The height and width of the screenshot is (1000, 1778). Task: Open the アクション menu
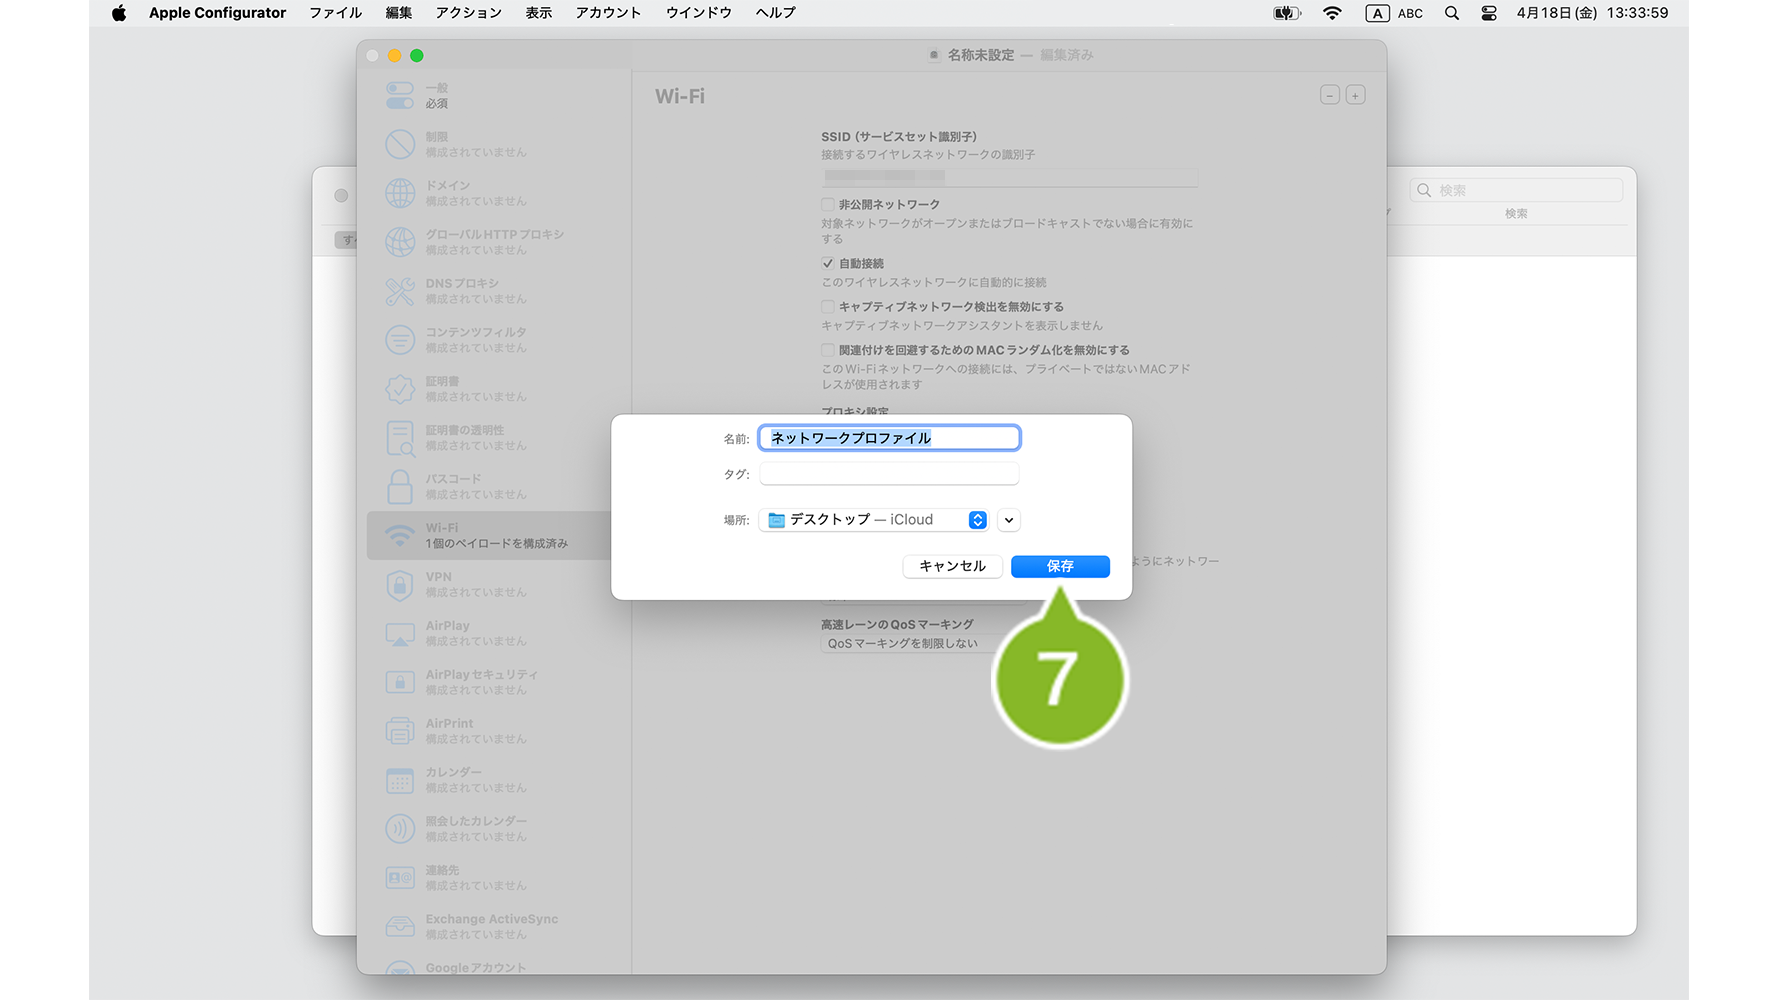click(x=468, y=13)
